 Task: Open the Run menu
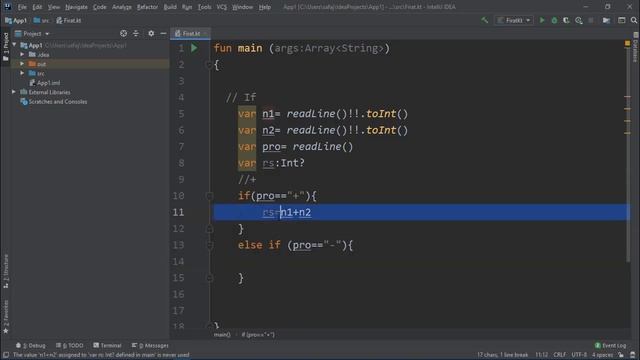tap(187, 7)
